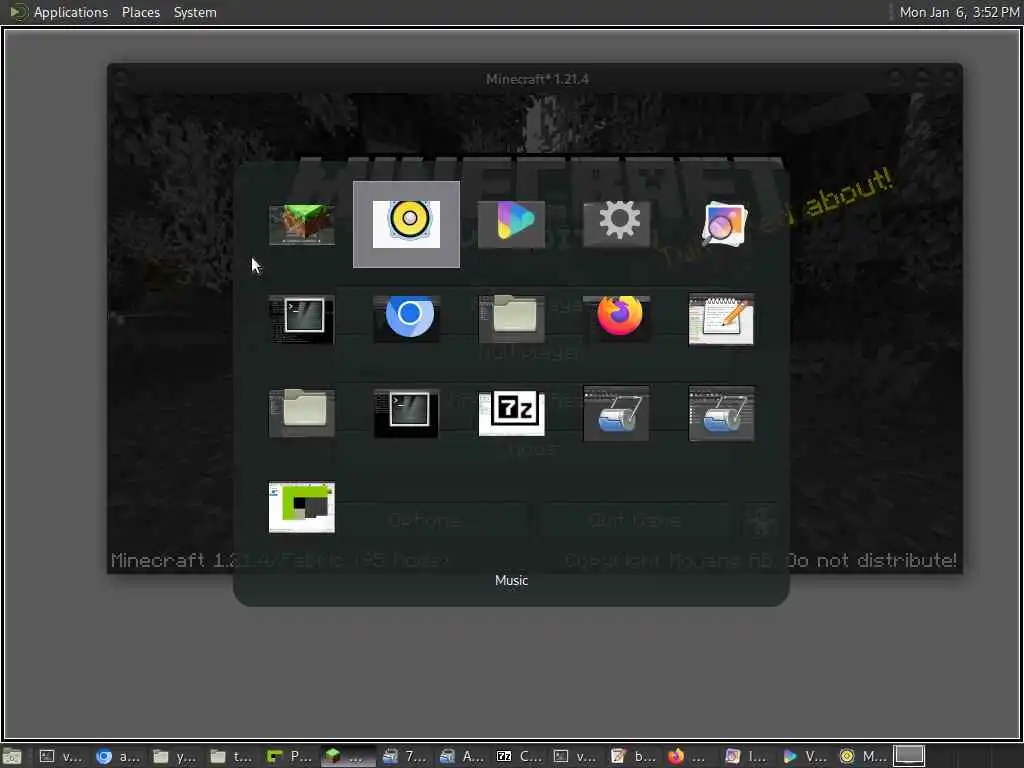Switch to the image viewer magnifier icon
This screenshot has height=768, width=1024.
pyautogui.click(x=722, y=224)
